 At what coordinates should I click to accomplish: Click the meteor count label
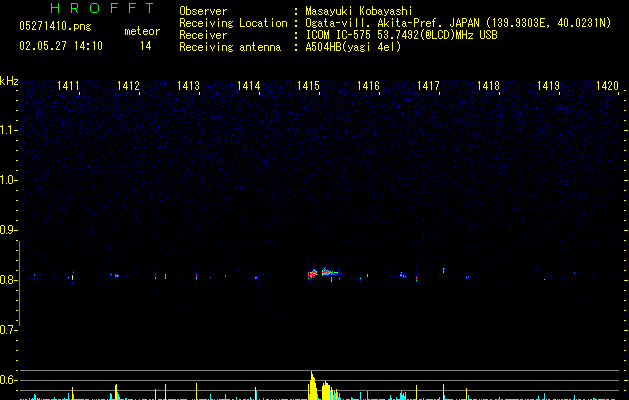142,31
